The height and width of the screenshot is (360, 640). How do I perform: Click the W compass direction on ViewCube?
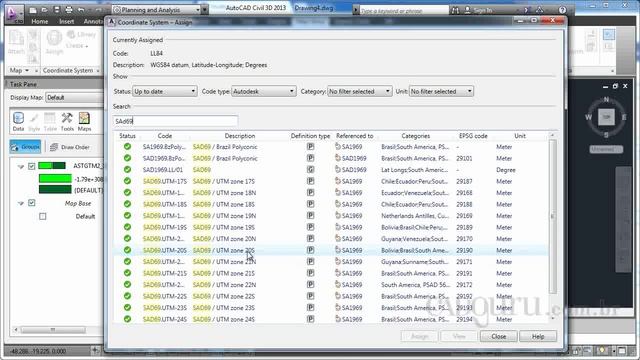click(588, 117)
